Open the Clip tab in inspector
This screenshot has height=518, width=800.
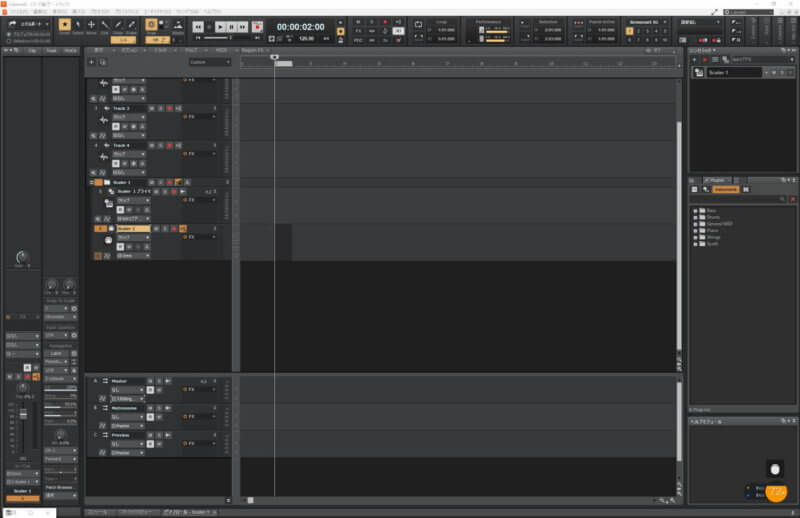pyautogui.click(x=32, y=51)
